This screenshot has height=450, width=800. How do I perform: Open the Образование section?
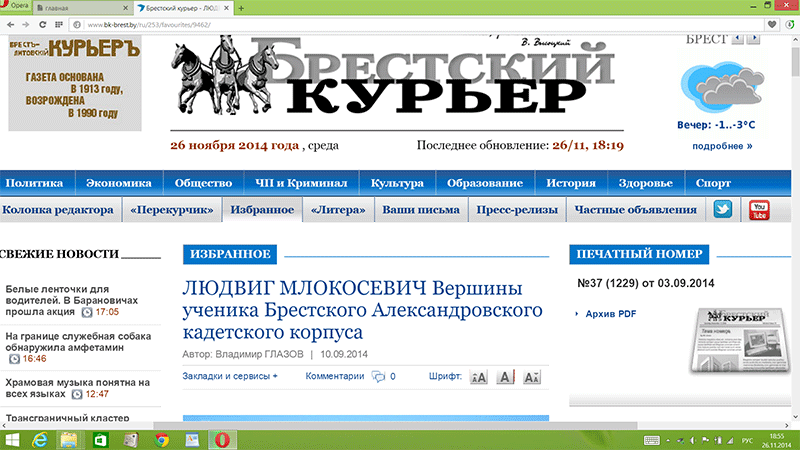(x=485, y=183)
